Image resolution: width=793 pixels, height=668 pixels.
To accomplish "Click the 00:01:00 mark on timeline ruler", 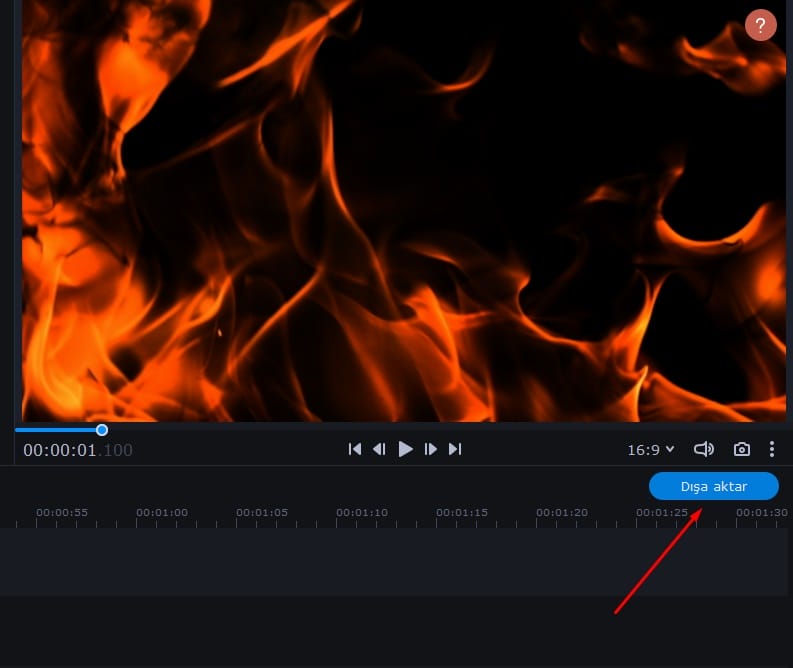I will pyautogui.click(x=162, y=512).
